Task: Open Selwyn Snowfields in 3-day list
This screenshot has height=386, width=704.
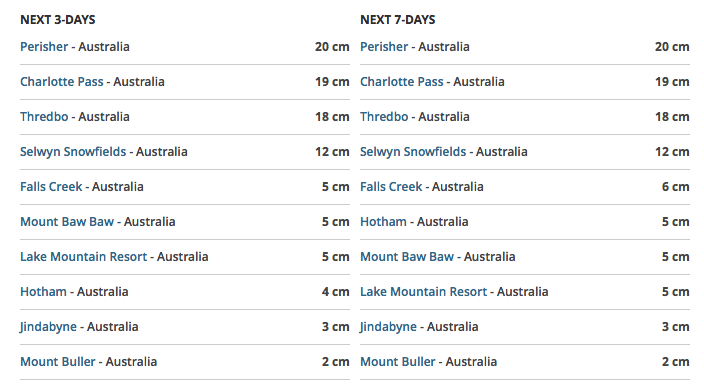Action: pos(73,152)
